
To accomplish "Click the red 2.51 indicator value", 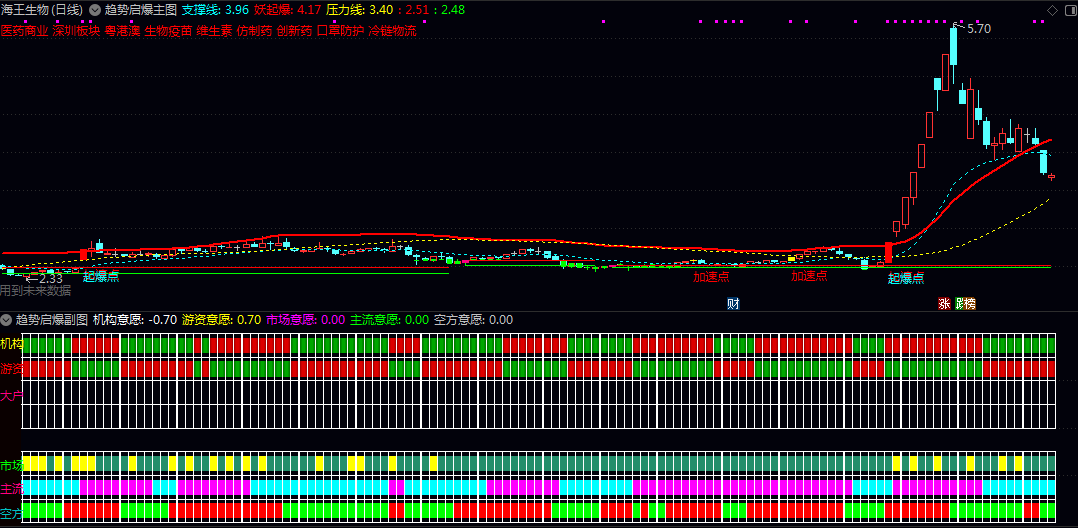I will [417, 10].
